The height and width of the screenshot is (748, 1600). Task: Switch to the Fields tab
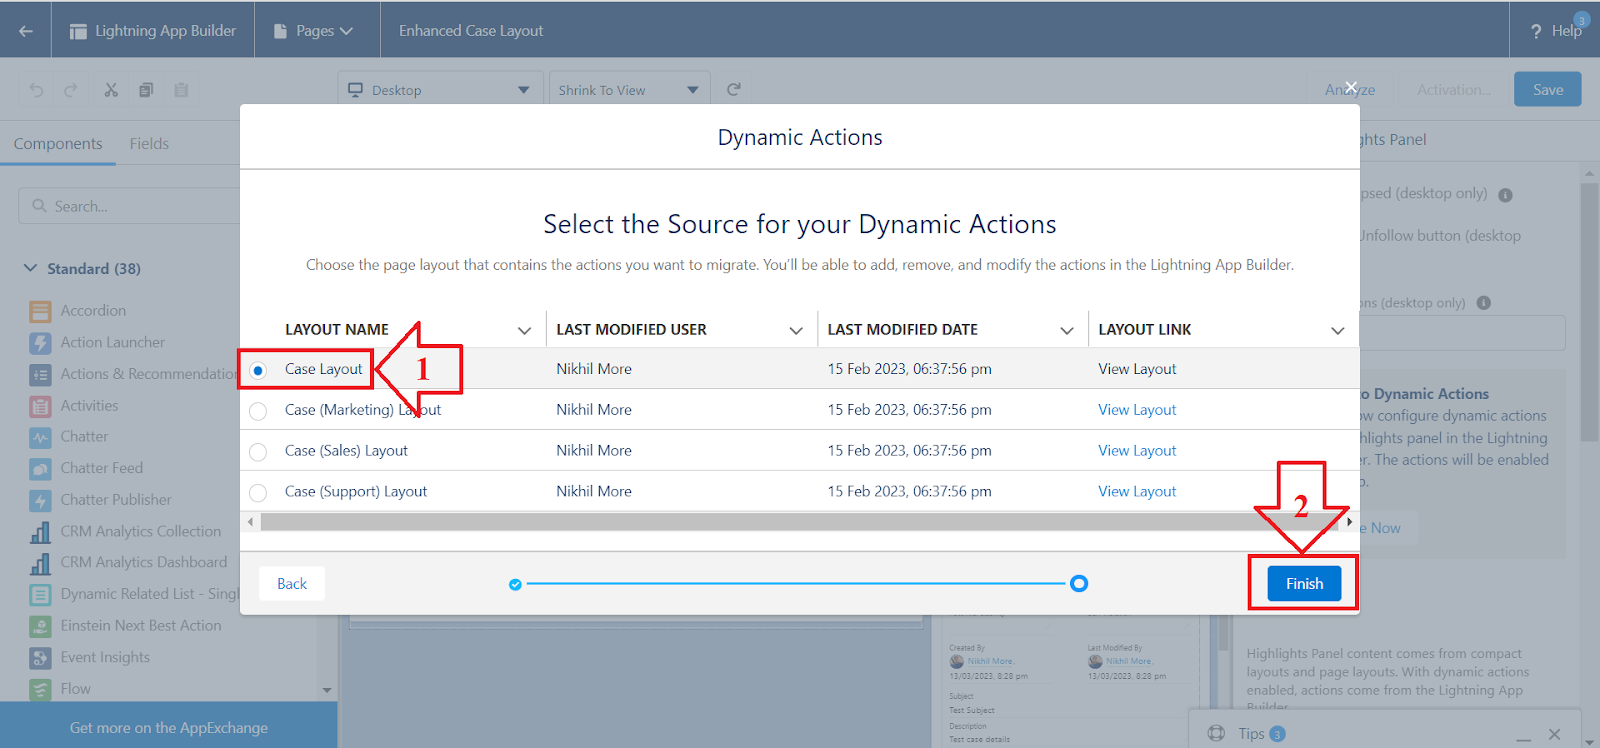pos(149,144)
